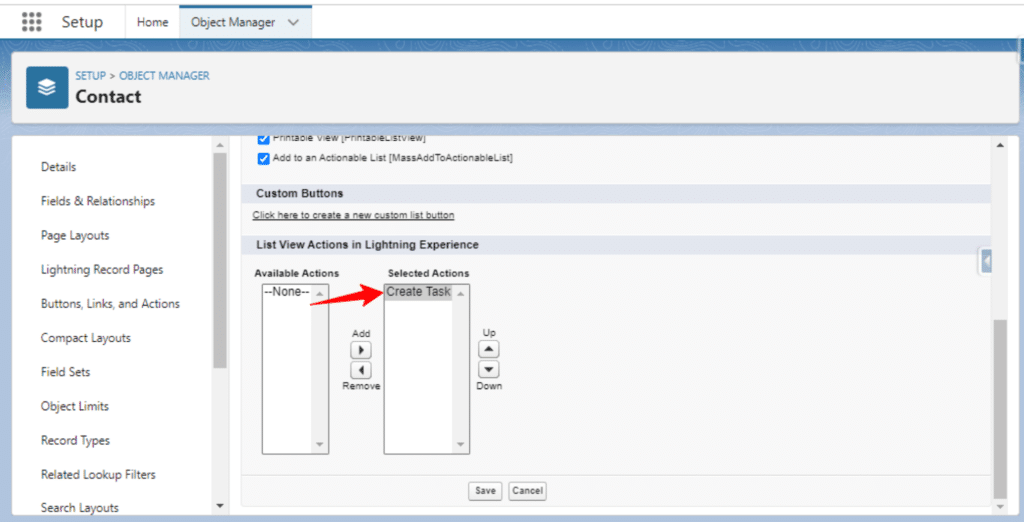1024x522 pixels.
Task: Move selected action Down with arrow
Action: (x=488, y=370)
